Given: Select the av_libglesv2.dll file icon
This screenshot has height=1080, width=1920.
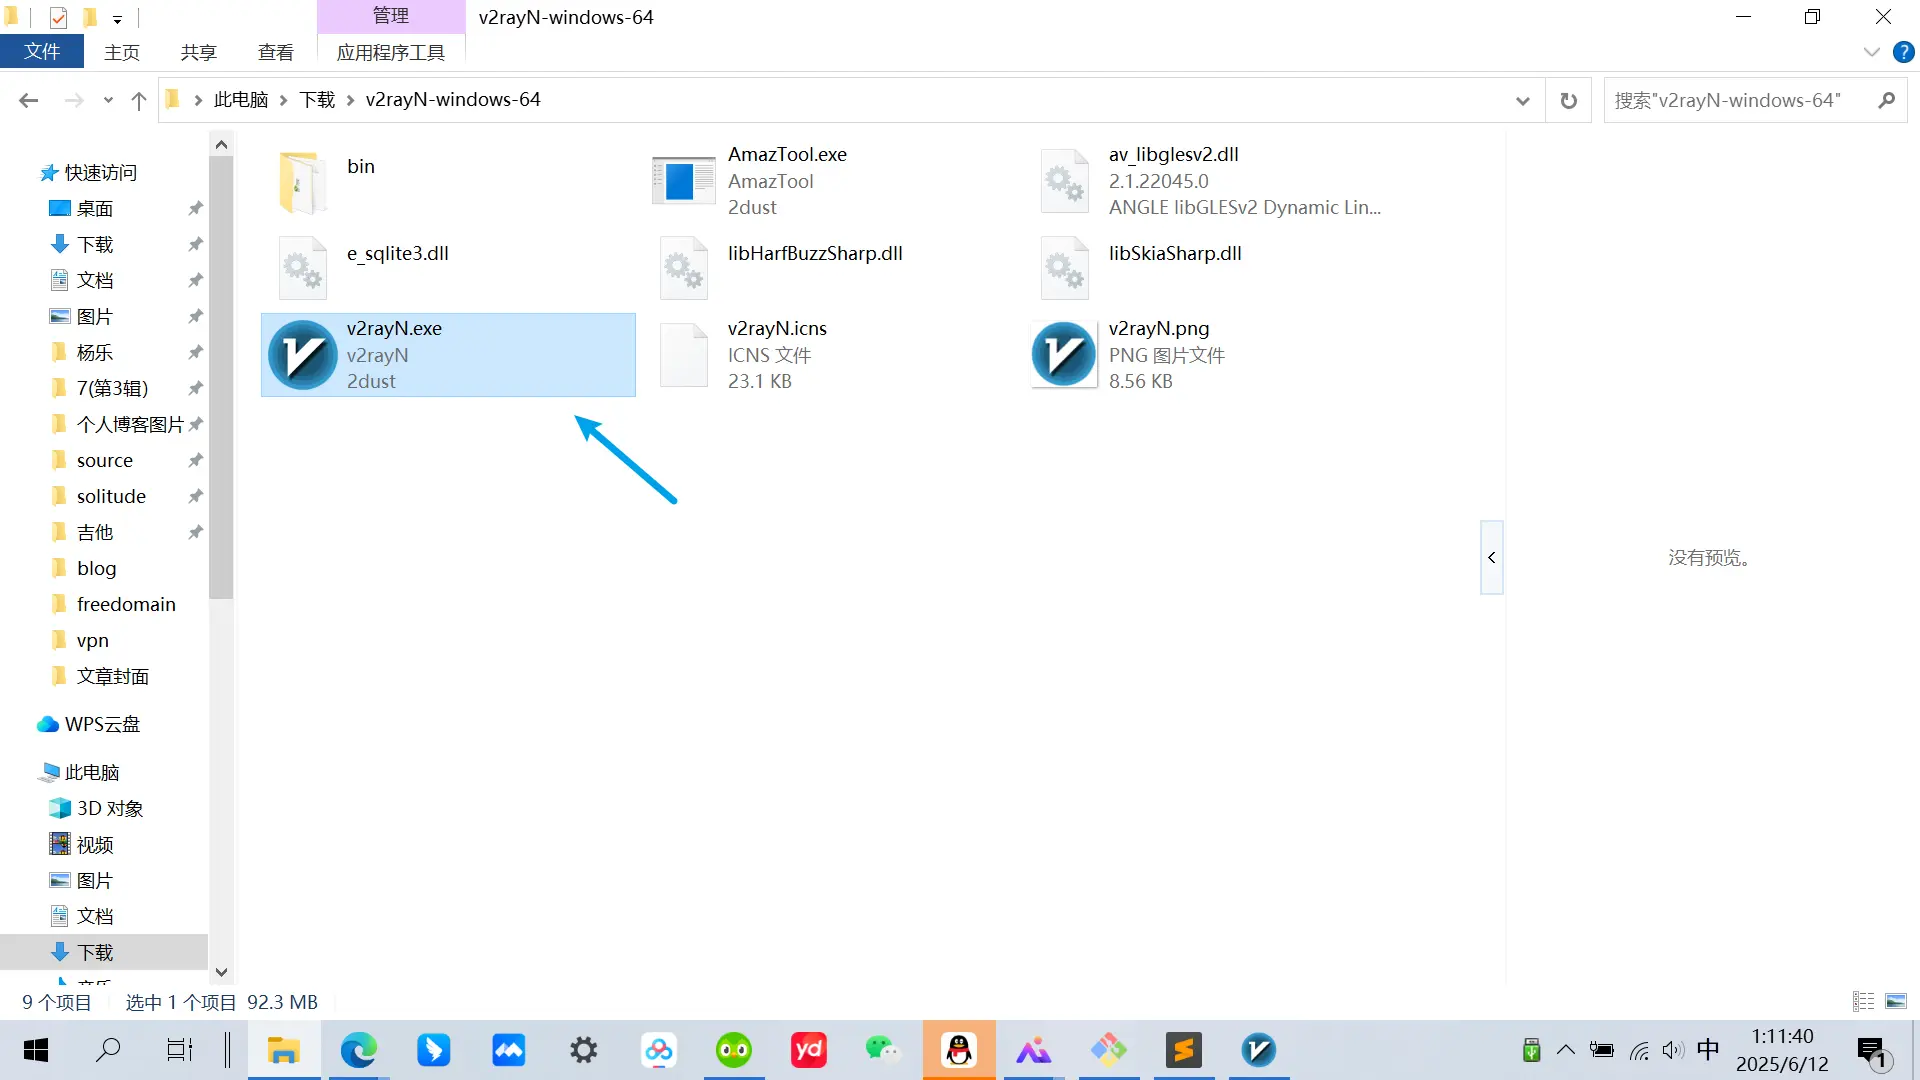Looking at the screenshot, I should (1065, 182).
